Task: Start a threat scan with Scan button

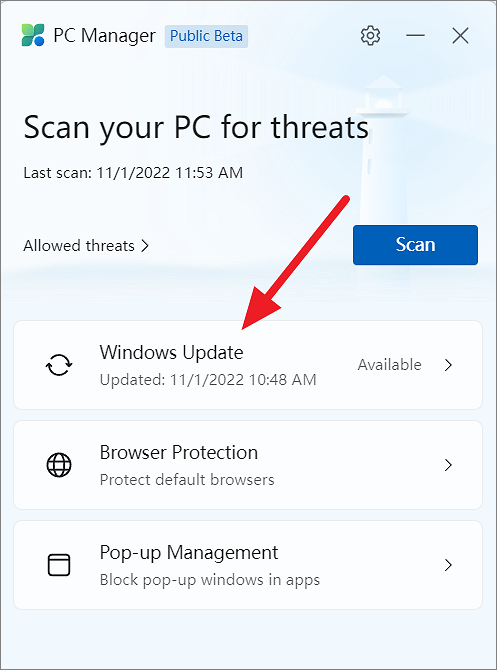Action: tap(415, 245)
